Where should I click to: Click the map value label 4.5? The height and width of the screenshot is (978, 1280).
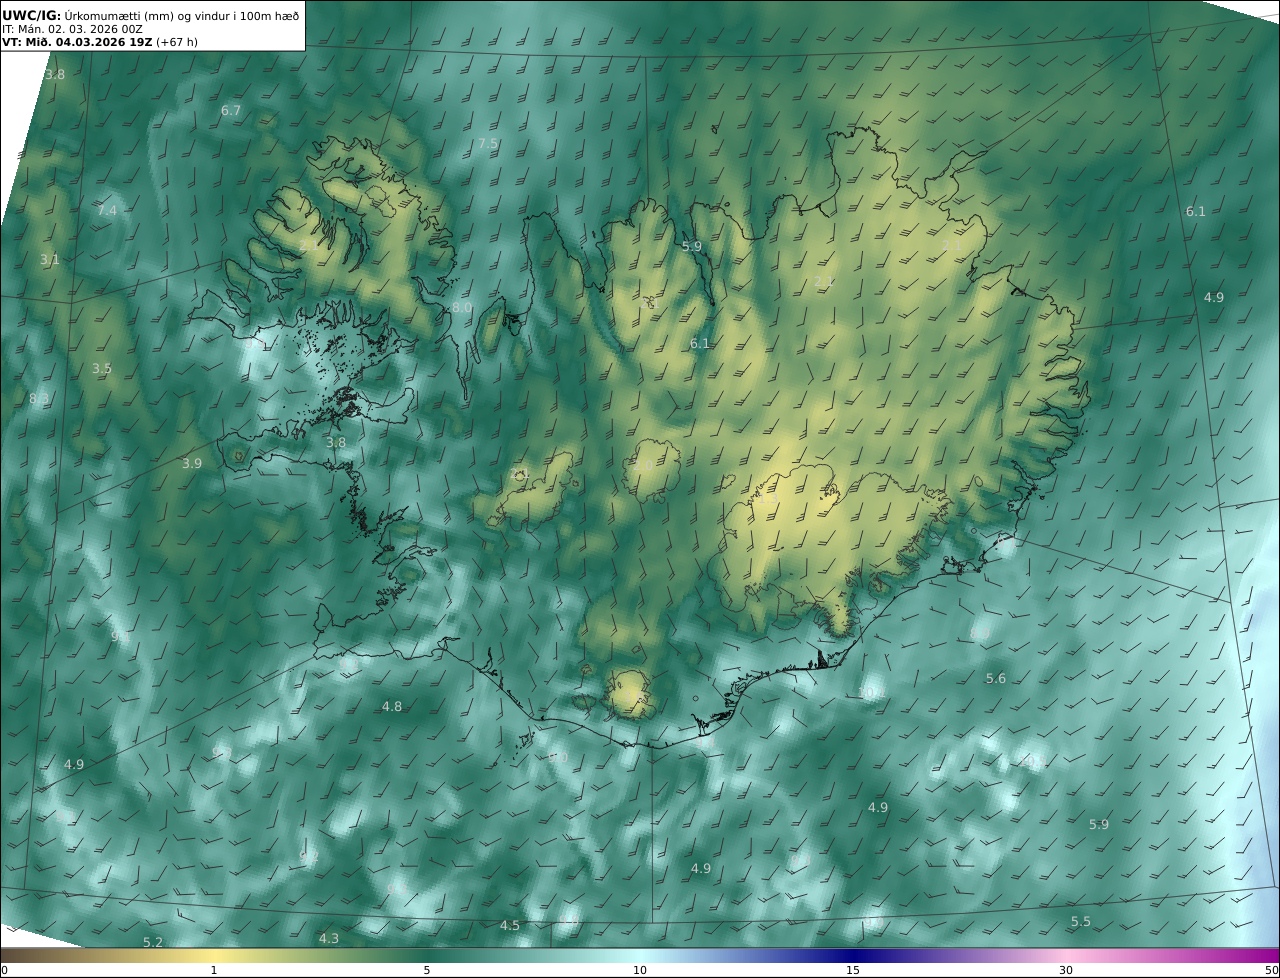[x=510, y=926]
